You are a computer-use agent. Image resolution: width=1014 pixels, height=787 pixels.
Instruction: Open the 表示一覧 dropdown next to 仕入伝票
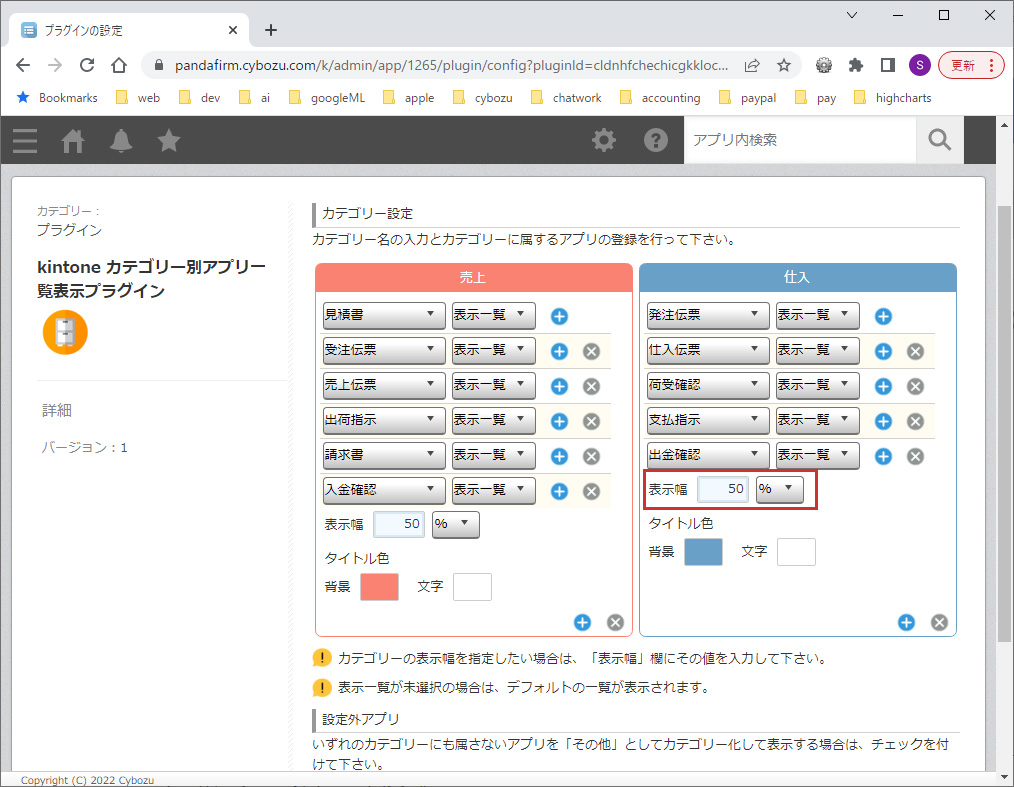(x=817, y=350)
